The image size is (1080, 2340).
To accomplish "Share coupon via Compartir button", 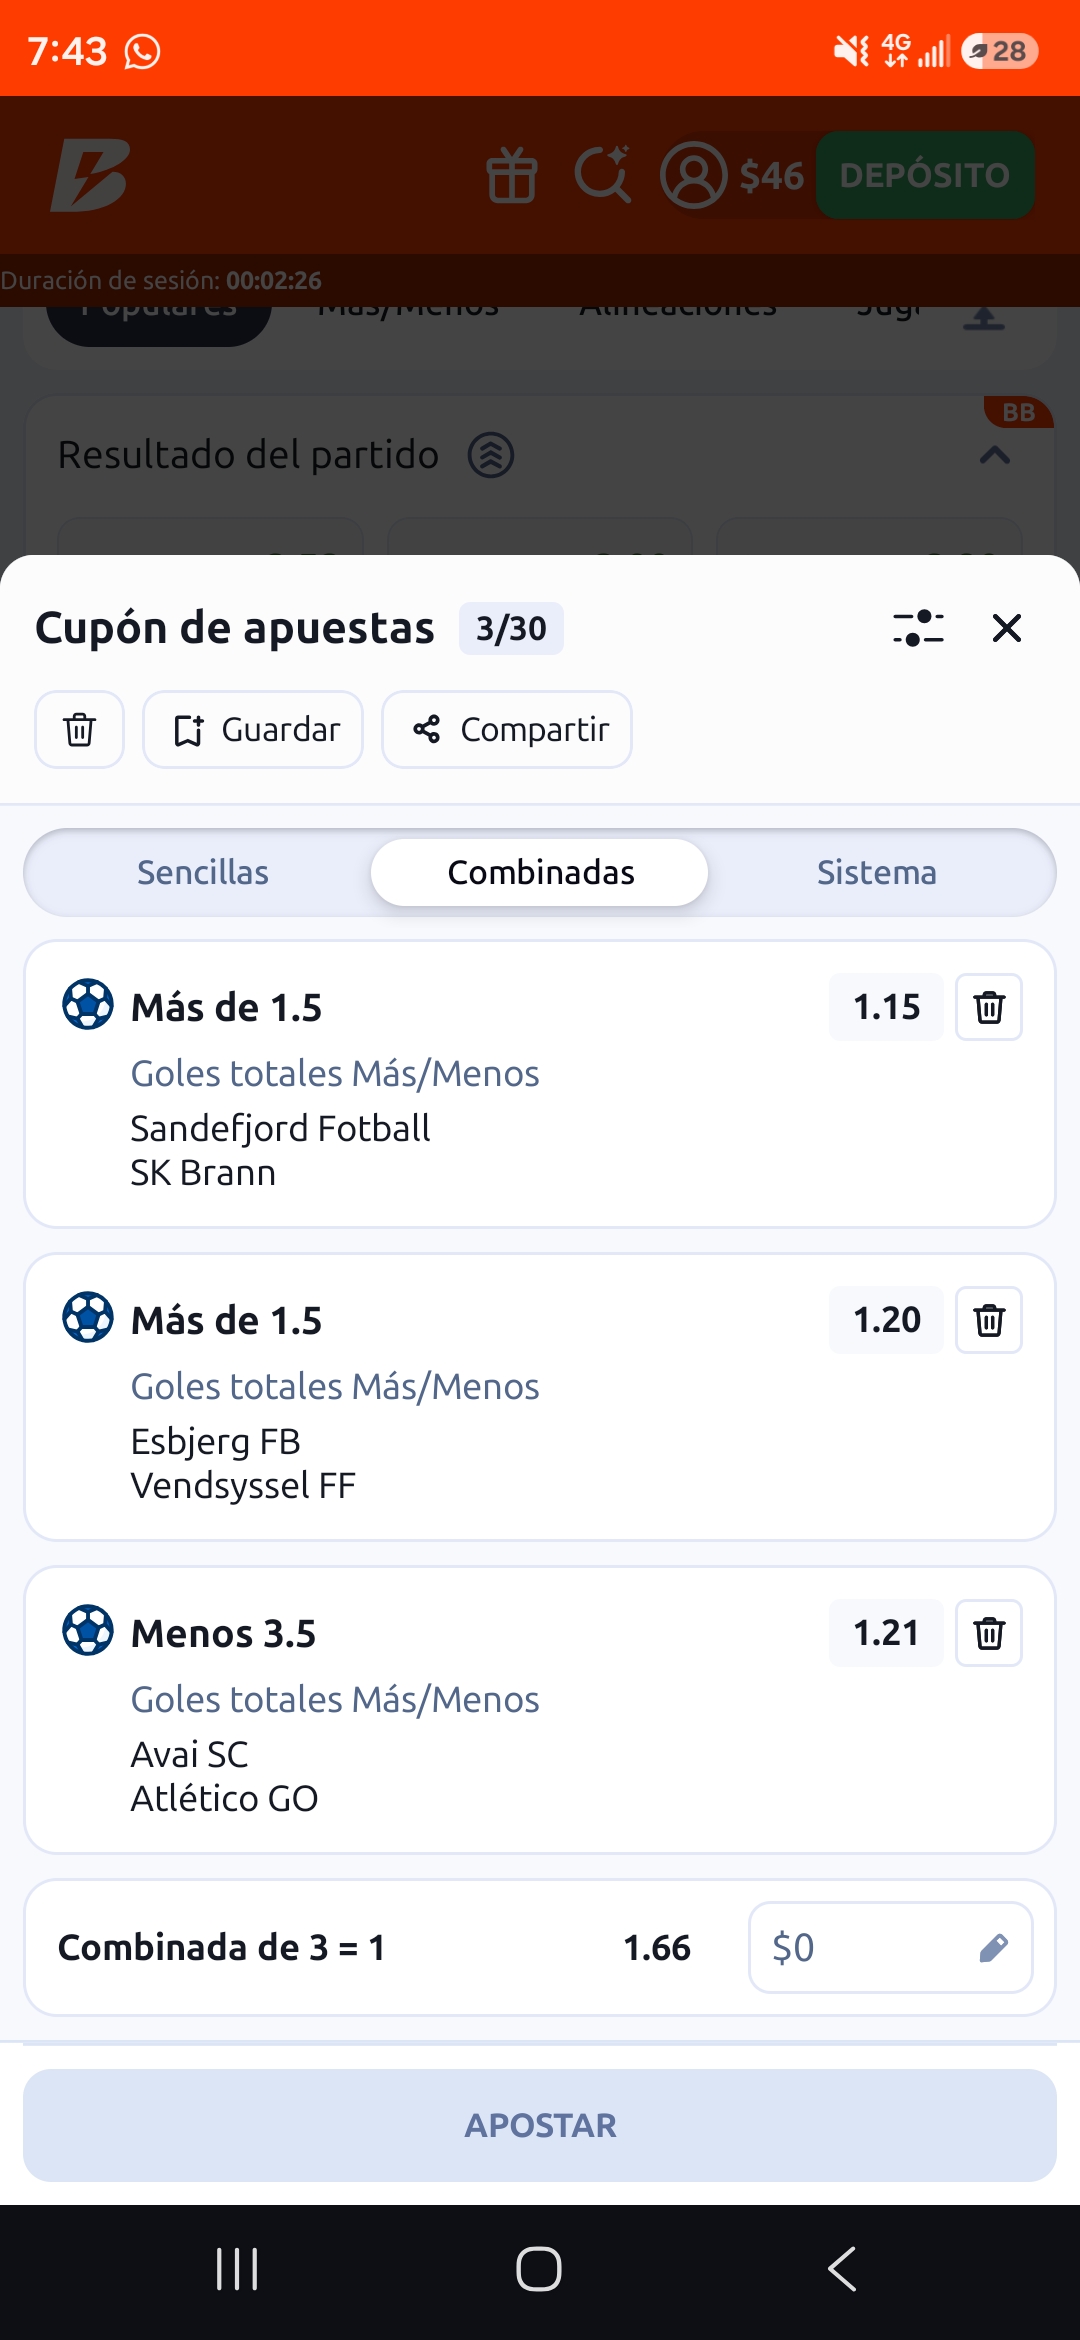I will point(507,730).
